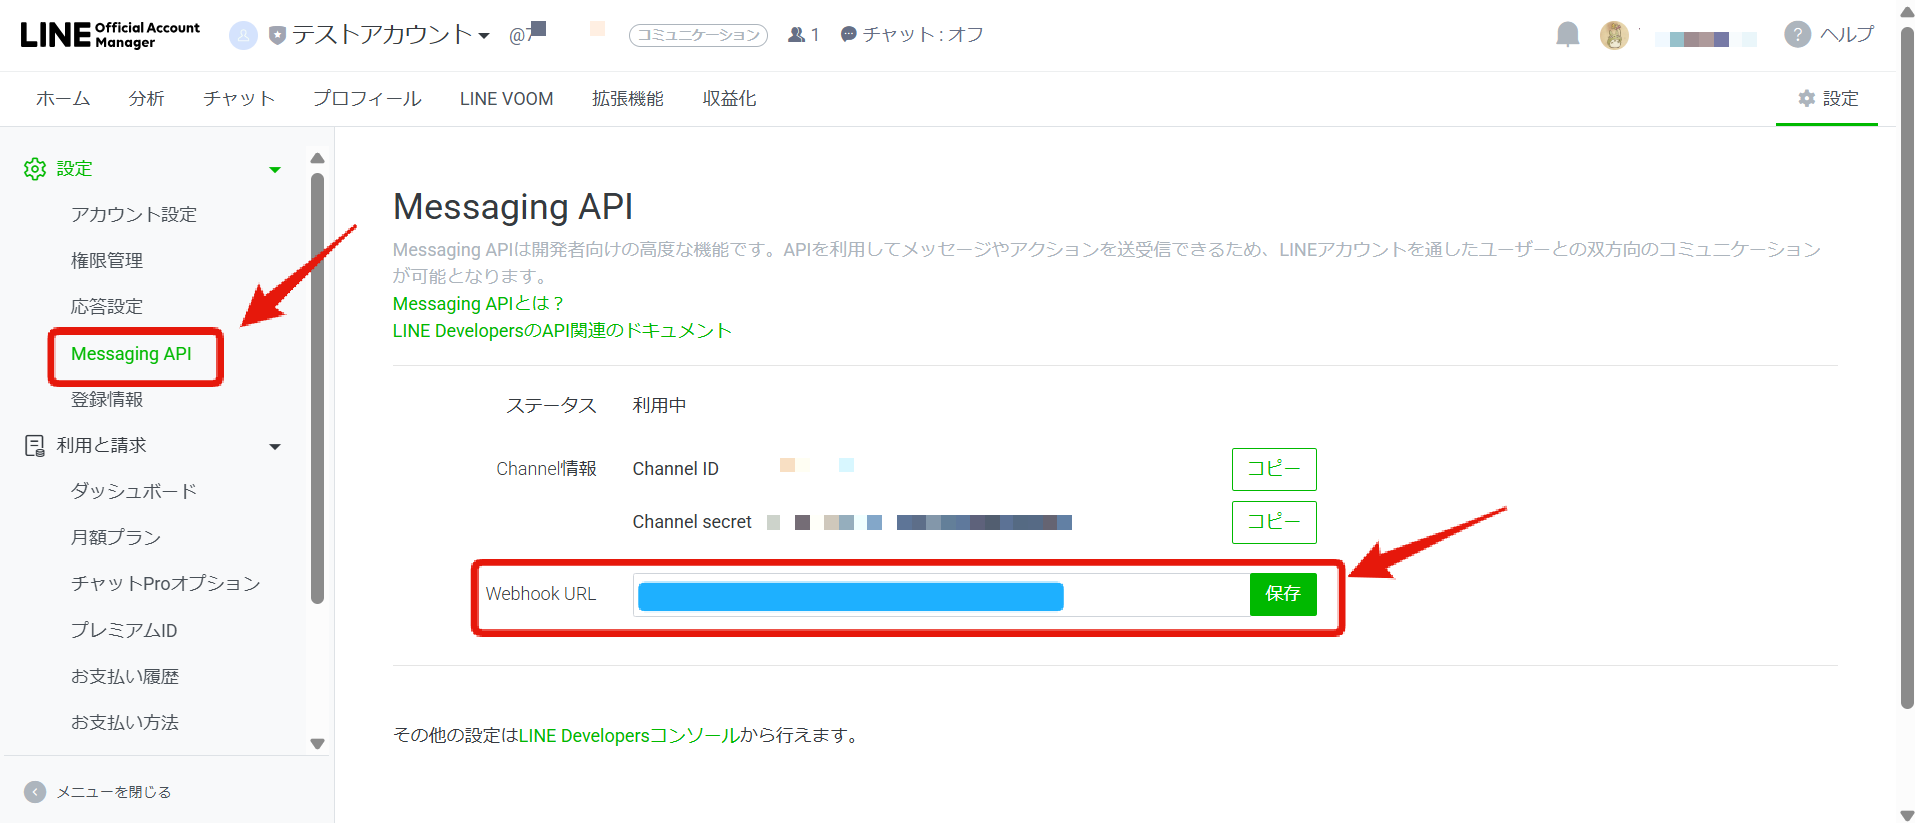Copy the Channel ID
This screenshot has height=823, width=1915.
pyautogui.click(x=1274, y=469)
